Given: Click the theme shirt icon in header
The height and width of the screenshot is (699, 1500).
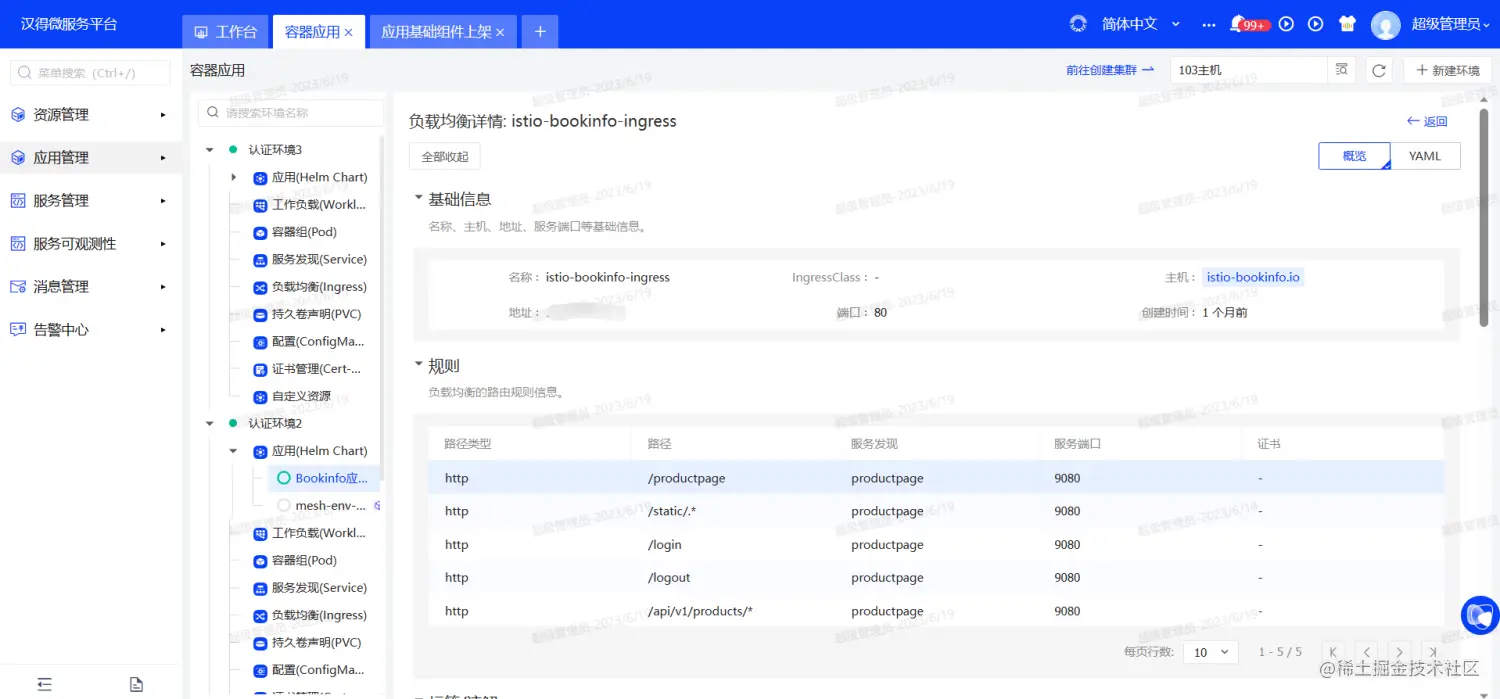Looking at the screenshot, I should coord(1346,24).
